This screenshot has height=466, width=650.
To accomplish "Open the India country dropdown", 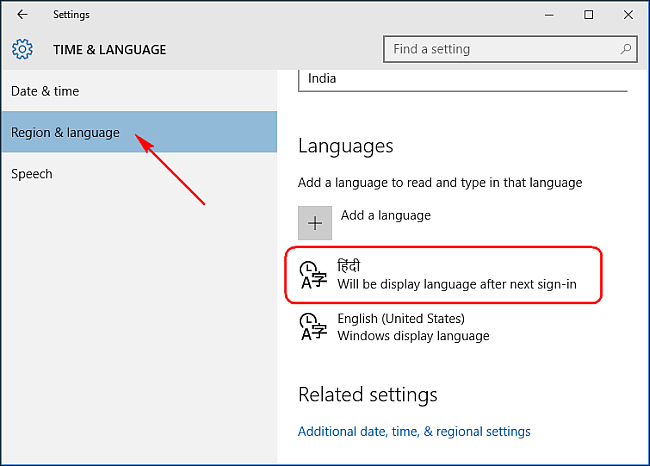I will click(462, 80).
